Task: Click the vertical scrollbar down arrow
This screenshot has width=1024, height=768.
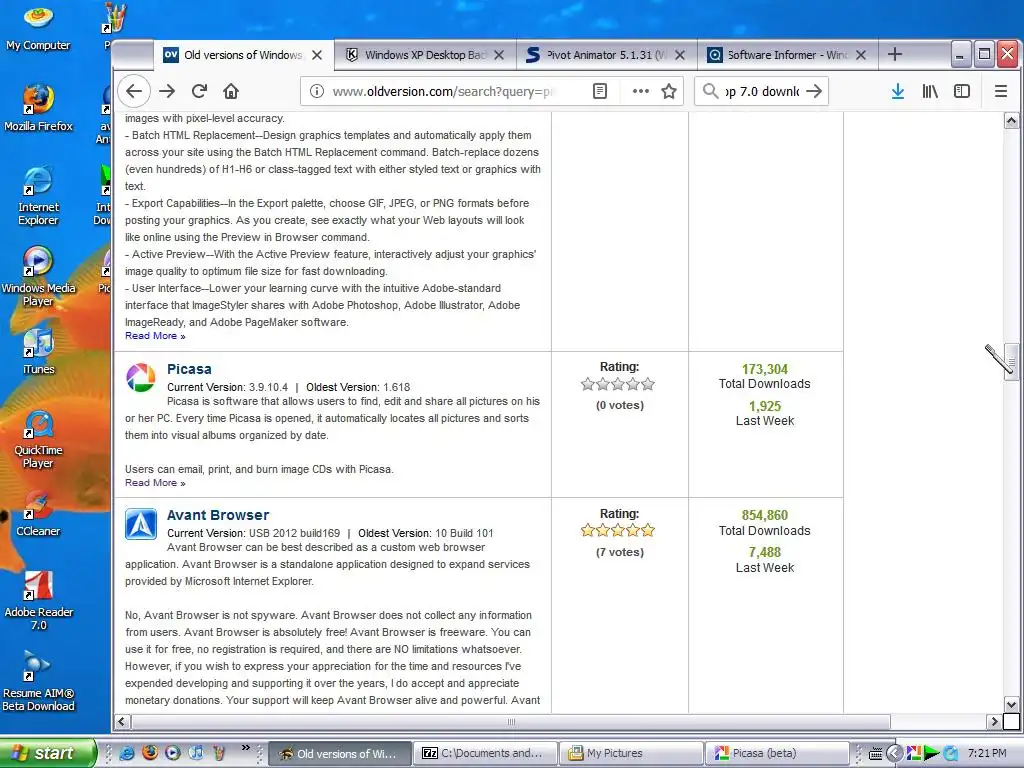Action: tap(1011, 705)
